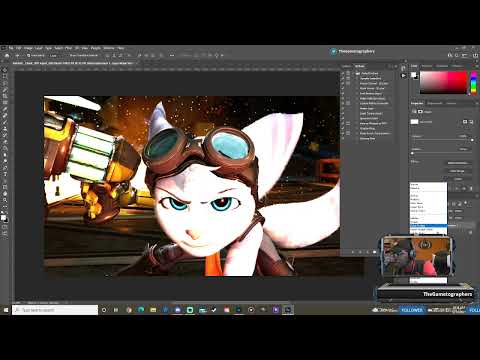Select the Custom RGB to Grayscale action
The width and height of the screenshot is (480, 360).
pos(374,103)
